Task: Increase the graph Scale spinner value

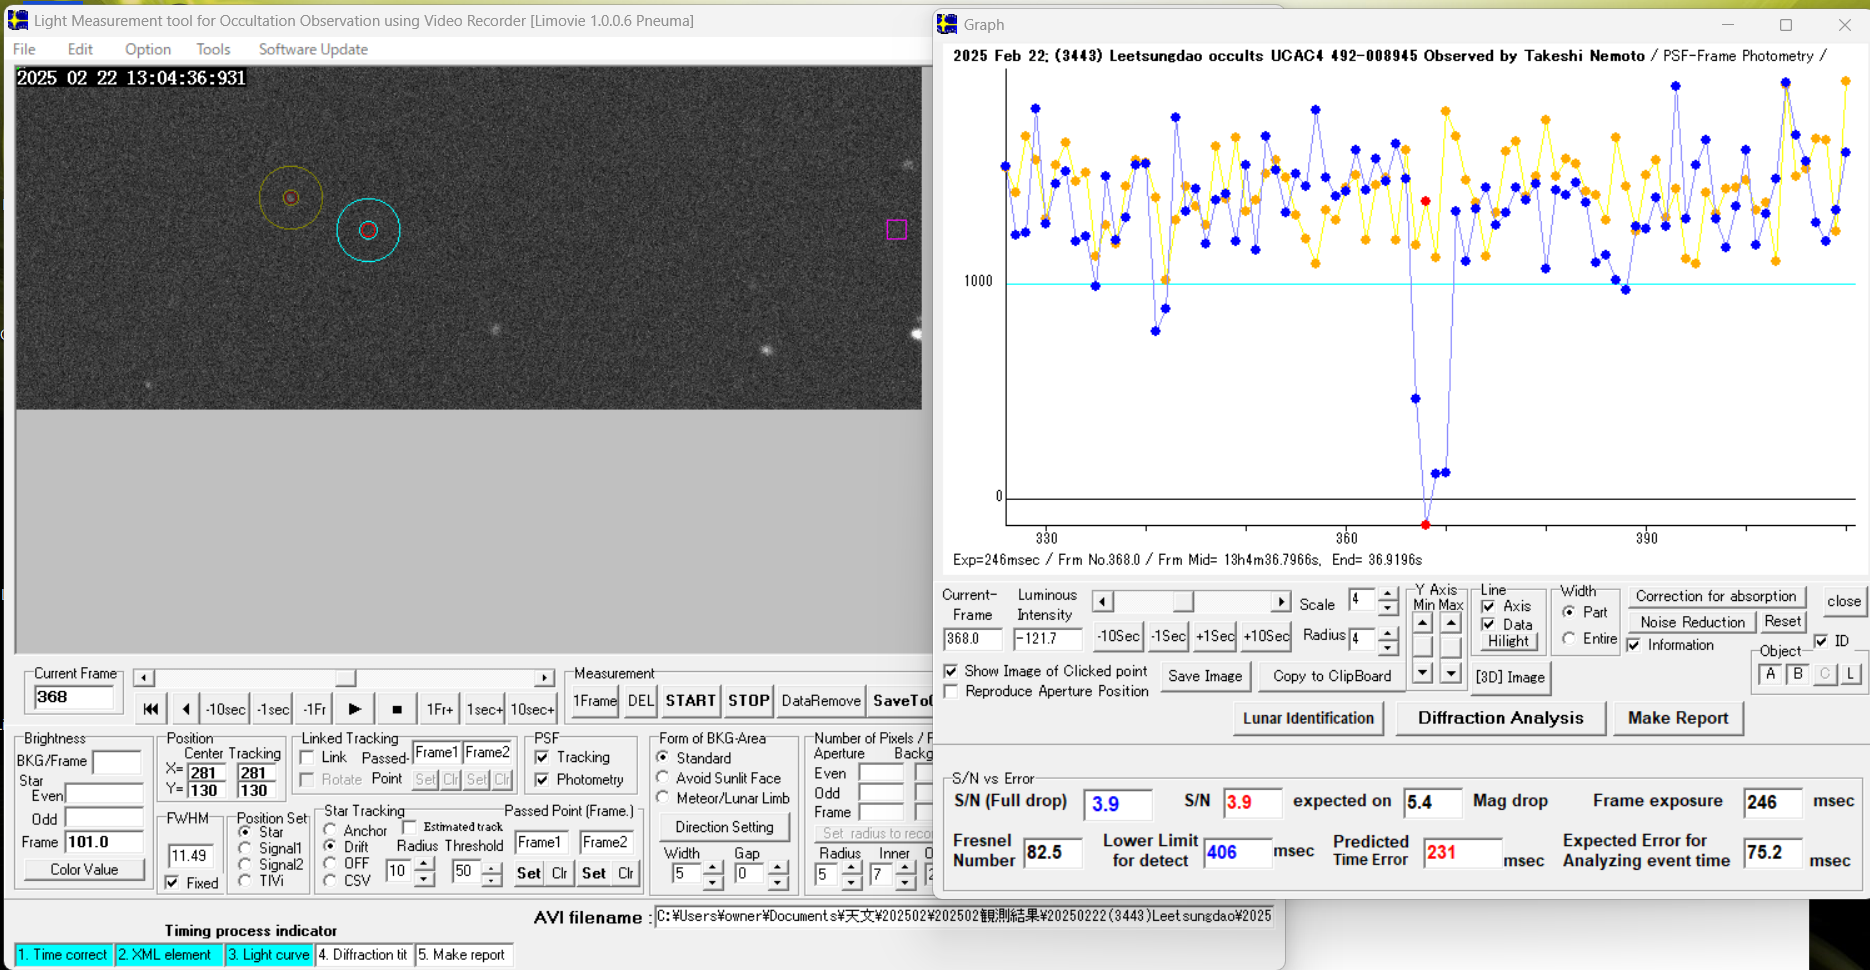Action: pos(1387,595)
